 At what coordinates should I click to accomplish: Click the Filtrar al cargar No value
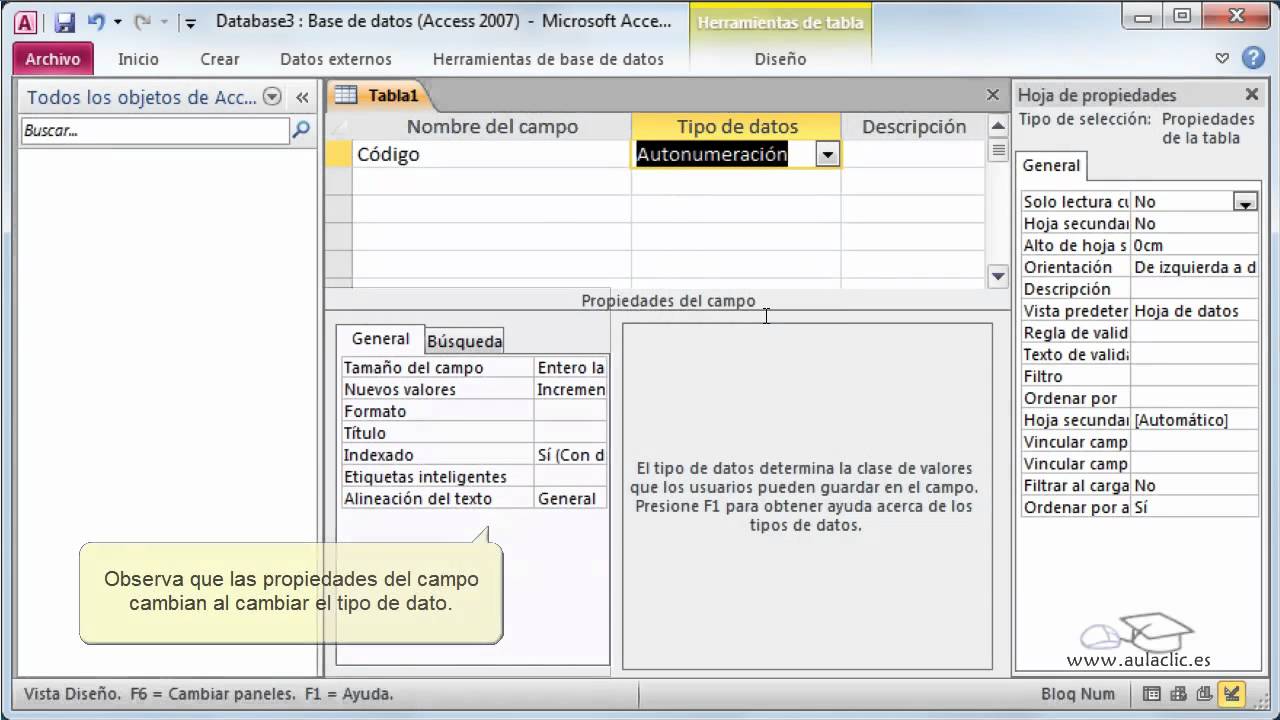click(x=1194, y=486)
